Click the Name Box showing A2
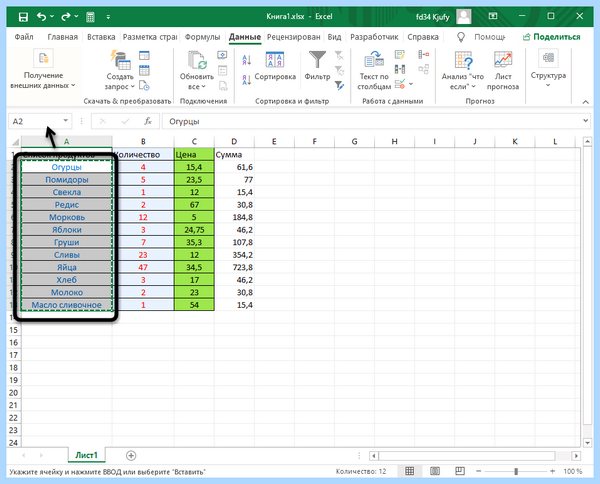The height and width of the screenshot is (484, 600). pyautogui.click(x=35, y=121)
